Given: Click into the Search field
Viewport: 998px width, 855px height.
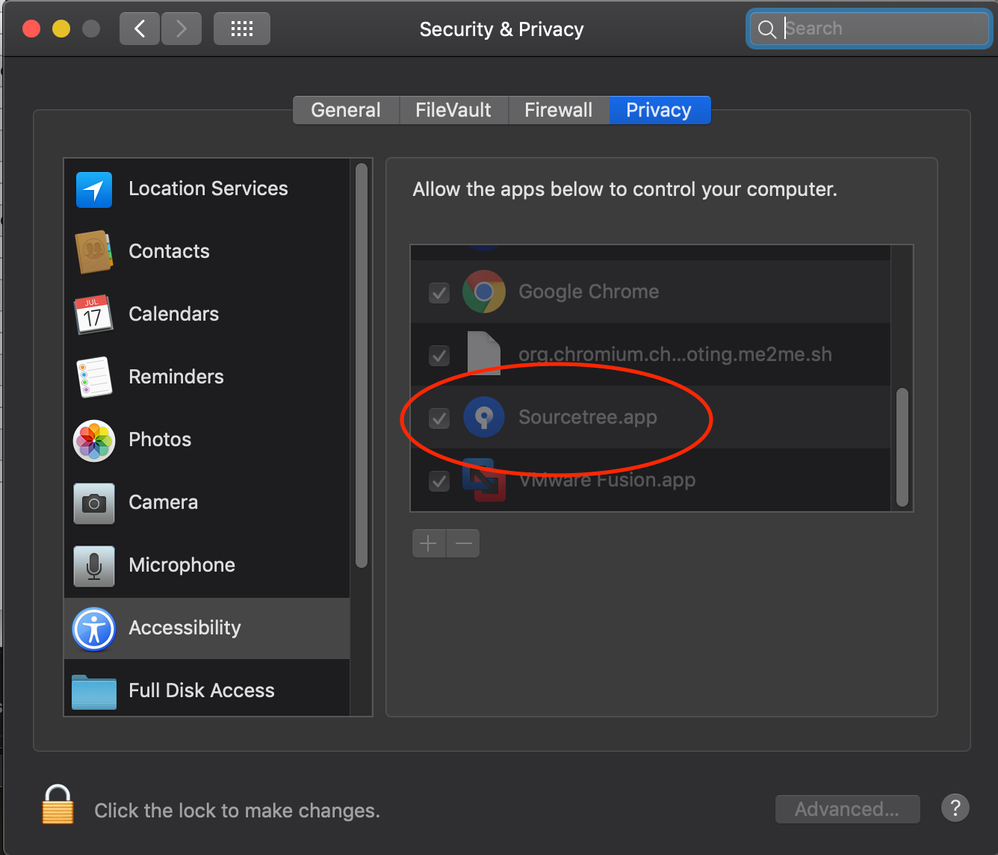Looking at the screenshot, I should (869, 29).
